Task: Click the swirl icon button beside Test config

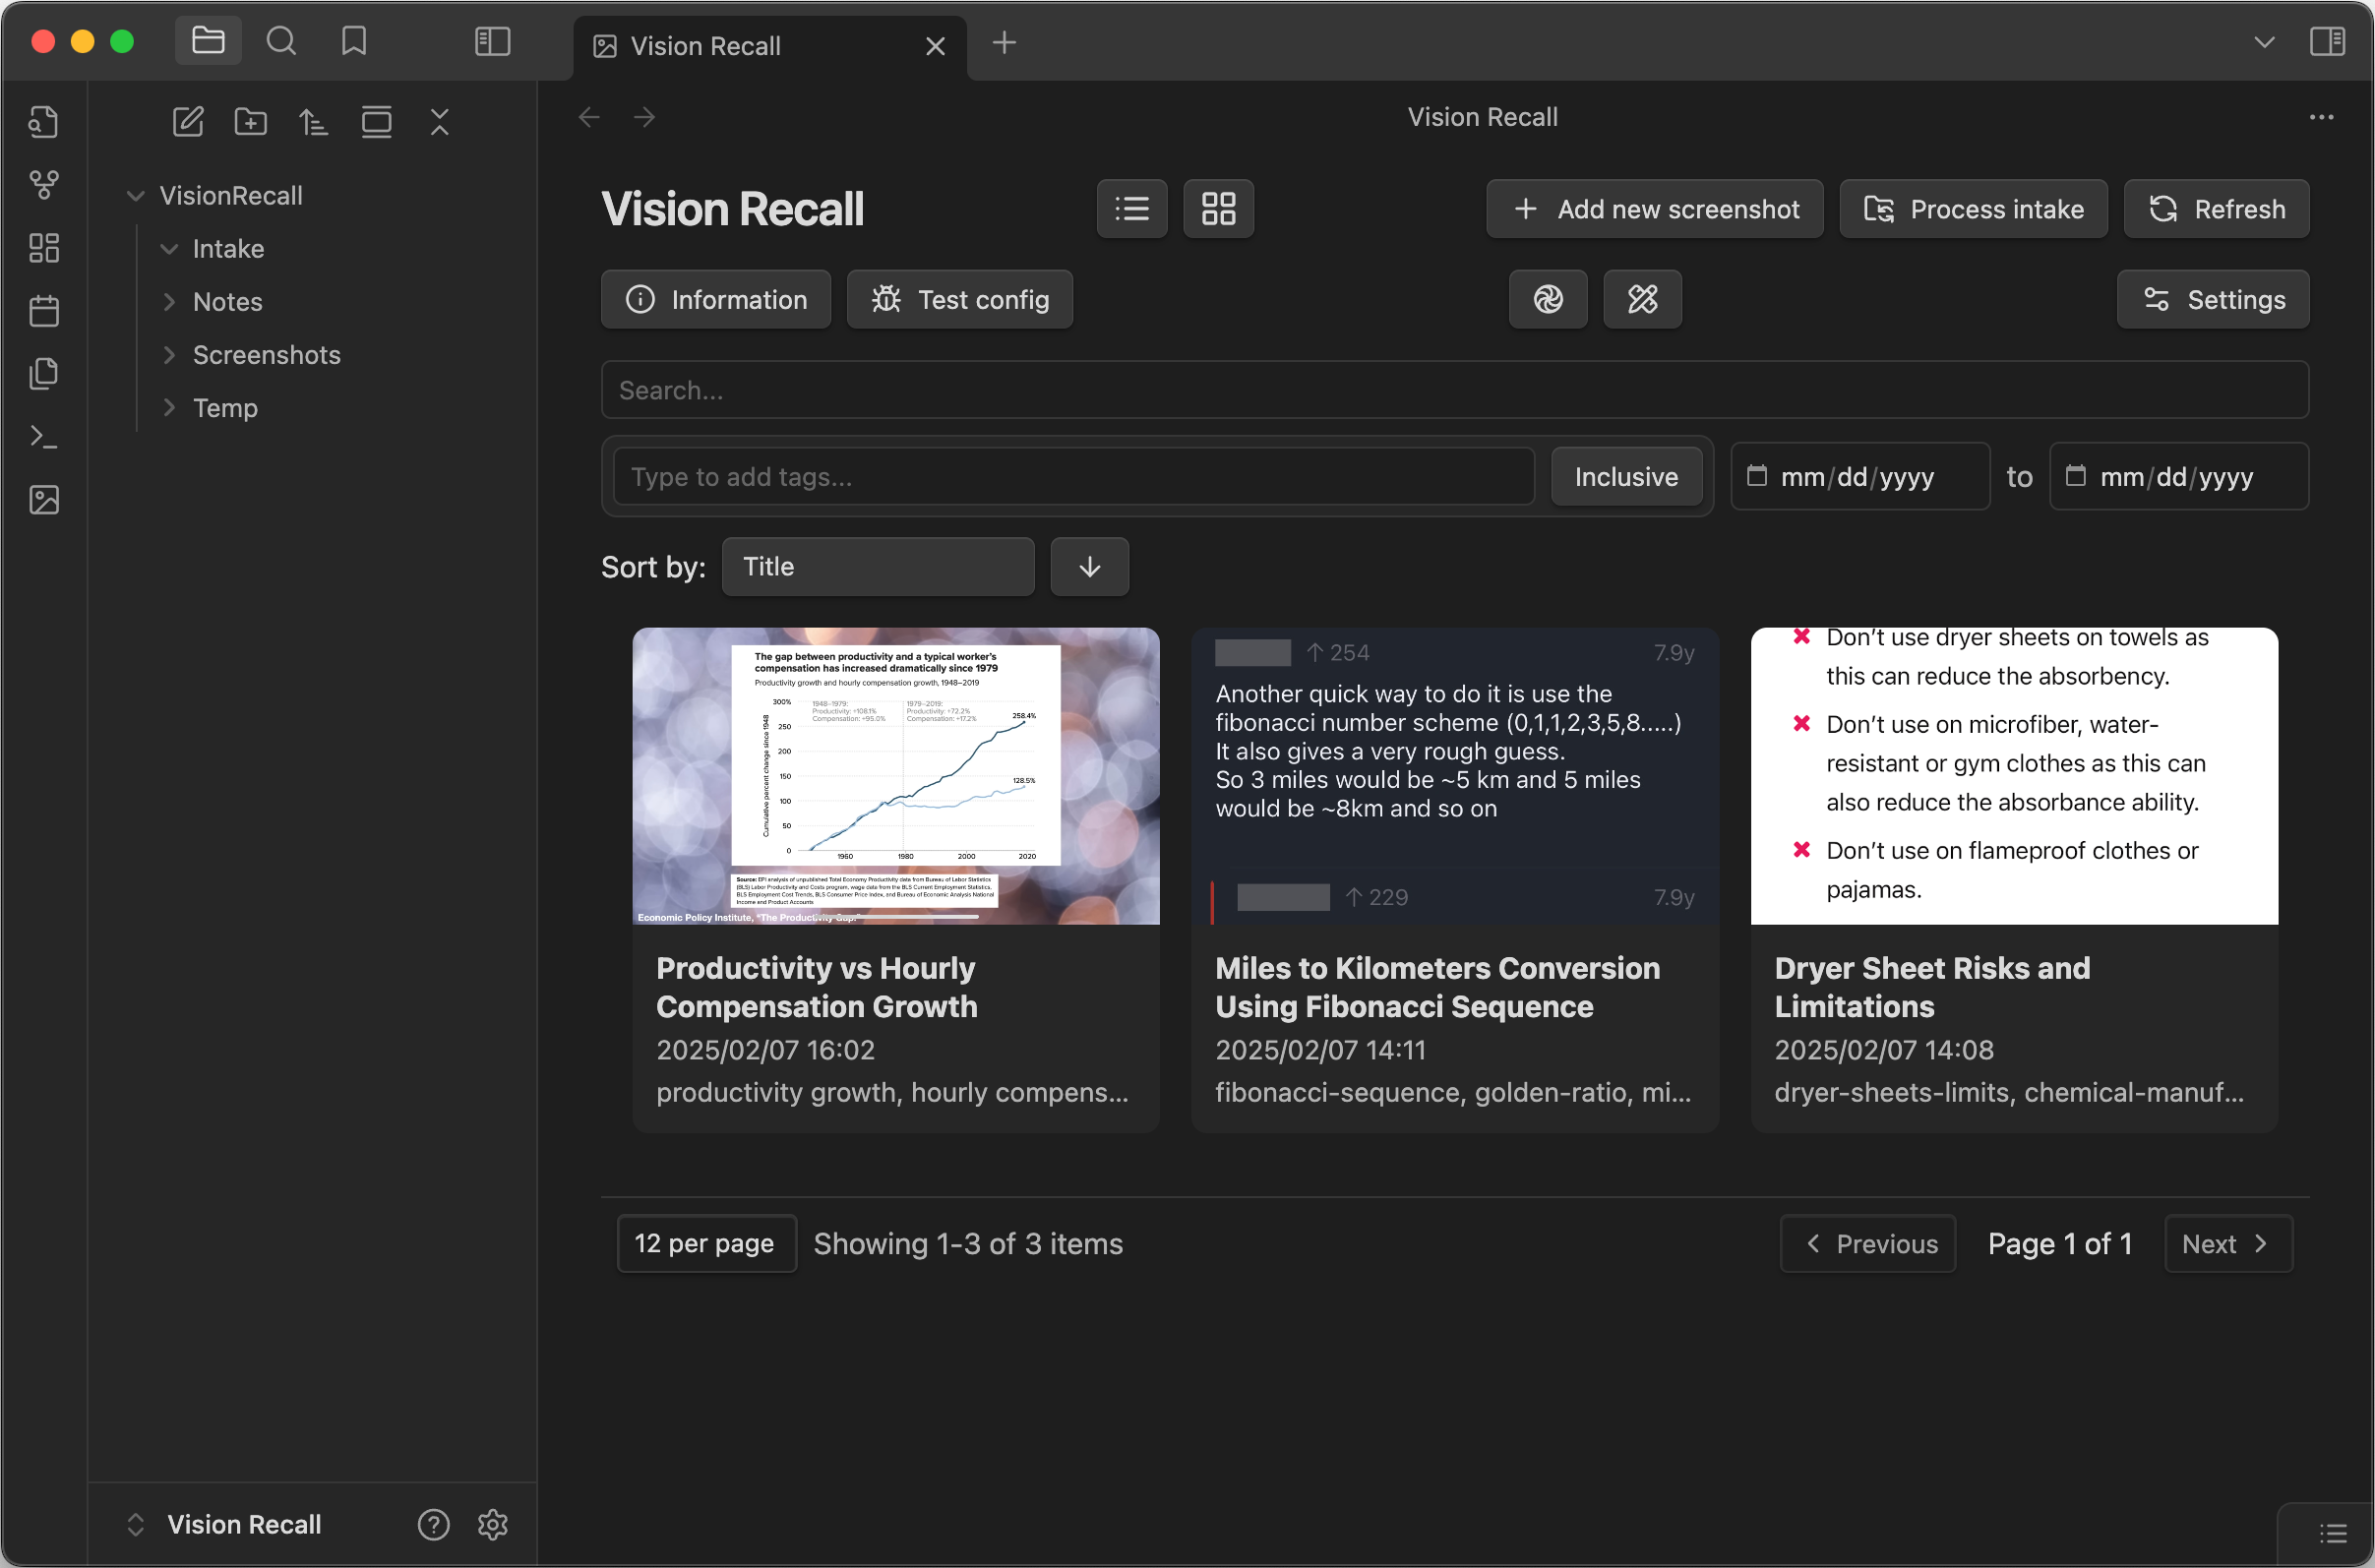Action: (1547, 299)
